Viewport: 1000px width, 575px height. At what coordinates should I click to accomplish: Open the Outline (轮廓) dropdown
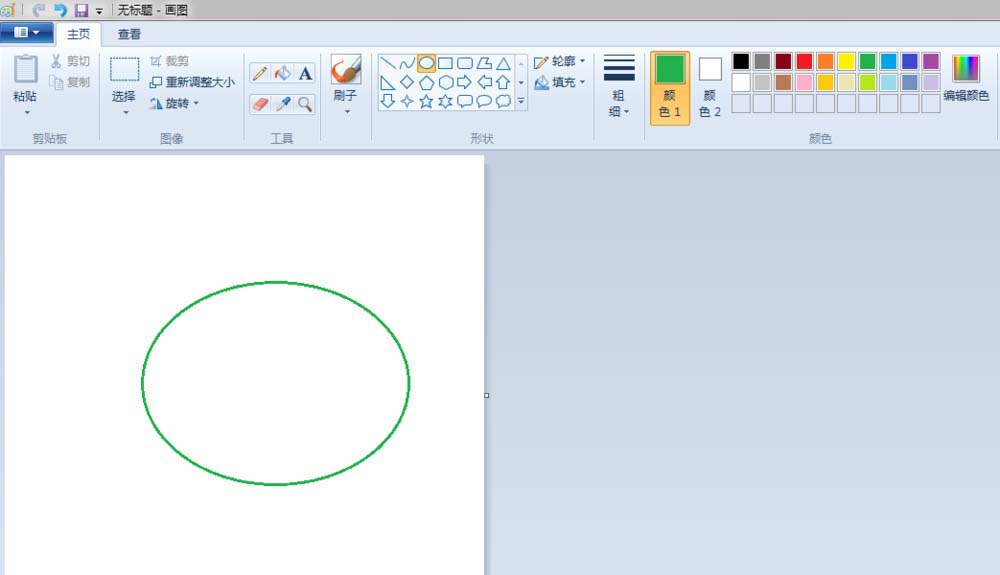coord(560,61)
